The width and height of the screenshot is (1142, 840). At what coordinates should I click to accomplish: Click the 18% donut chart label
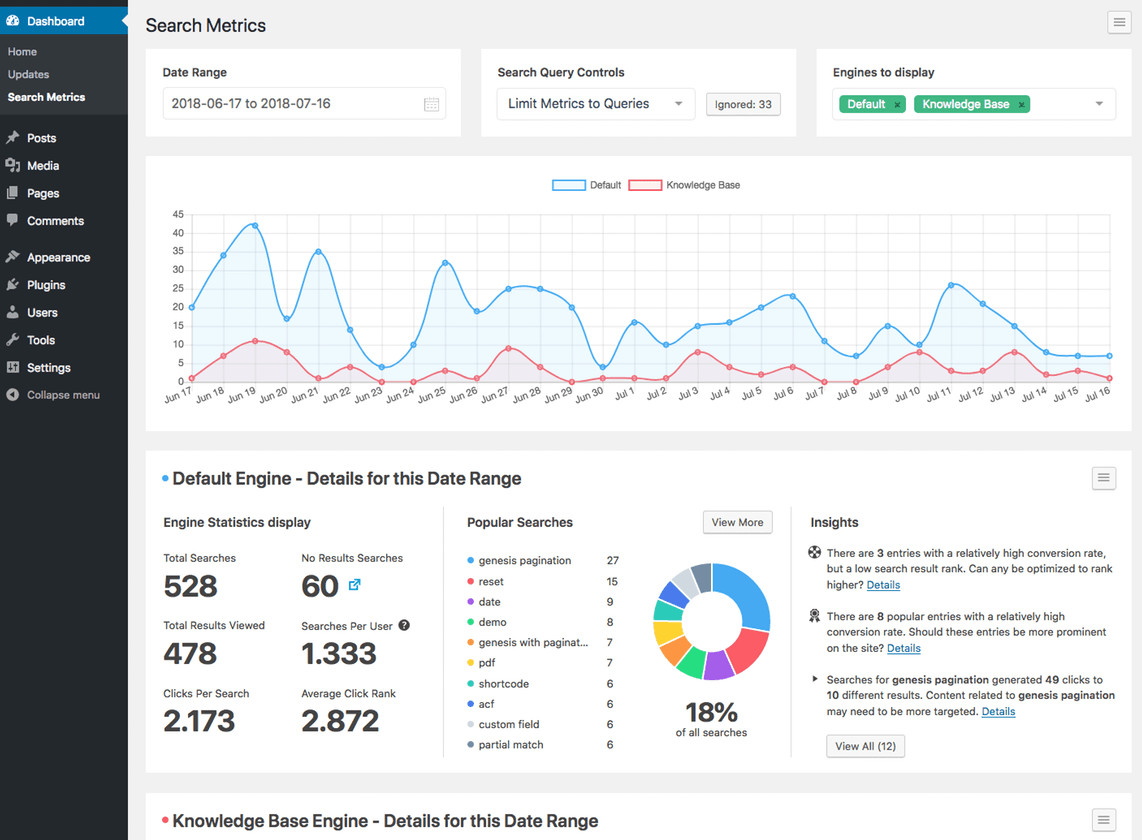712,712
